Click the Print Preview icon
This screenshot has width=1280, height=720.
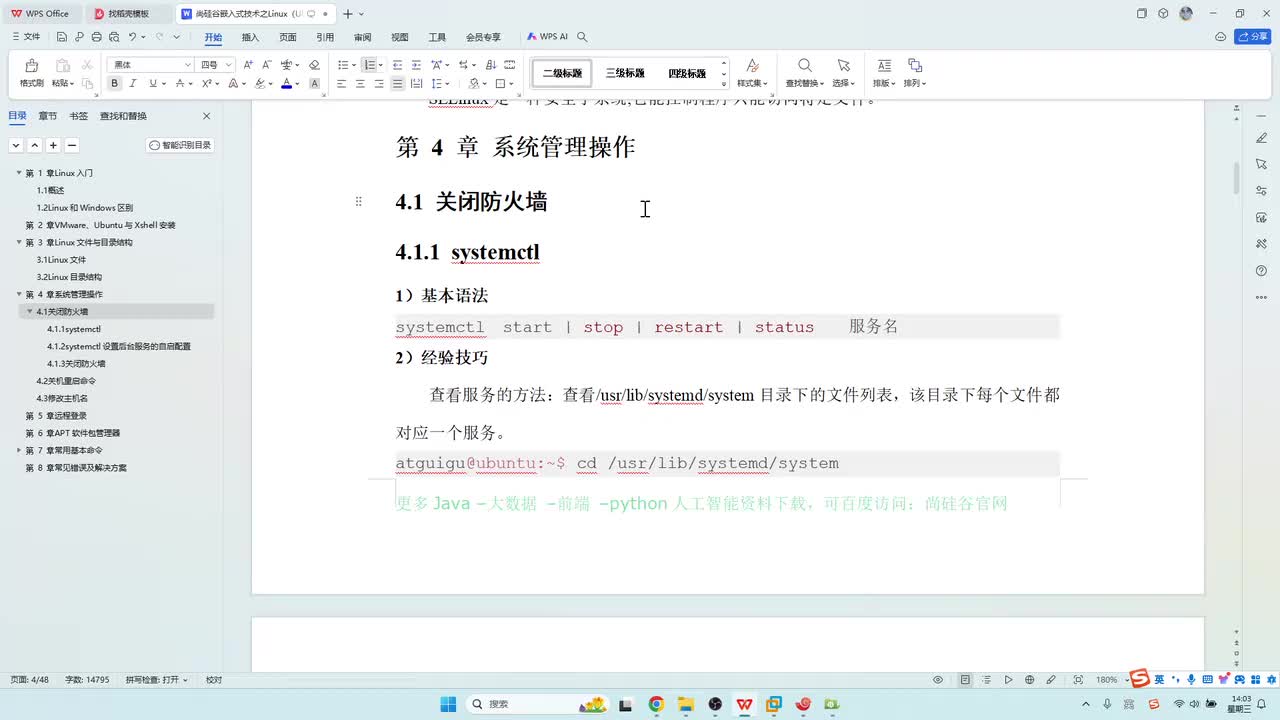[113, 37]
